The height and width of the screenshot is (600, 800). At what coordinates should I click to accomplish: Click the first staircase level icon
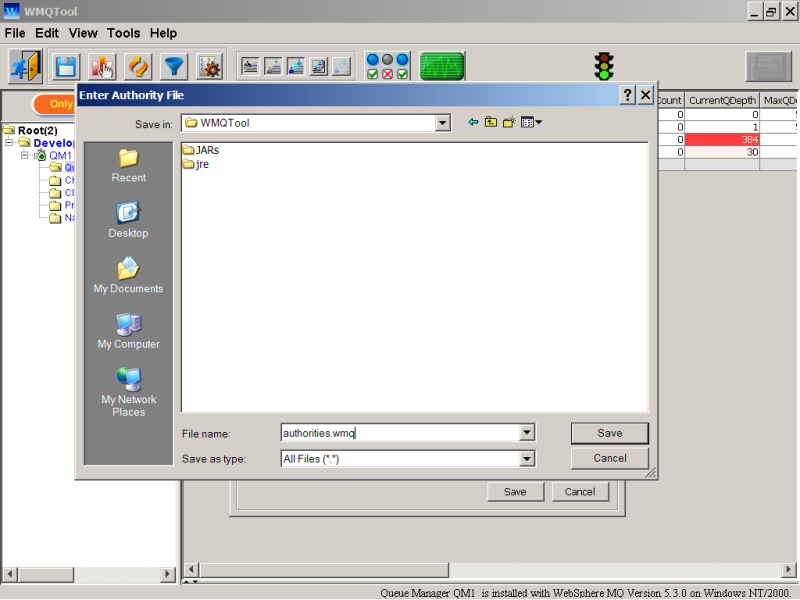point(250,66)
